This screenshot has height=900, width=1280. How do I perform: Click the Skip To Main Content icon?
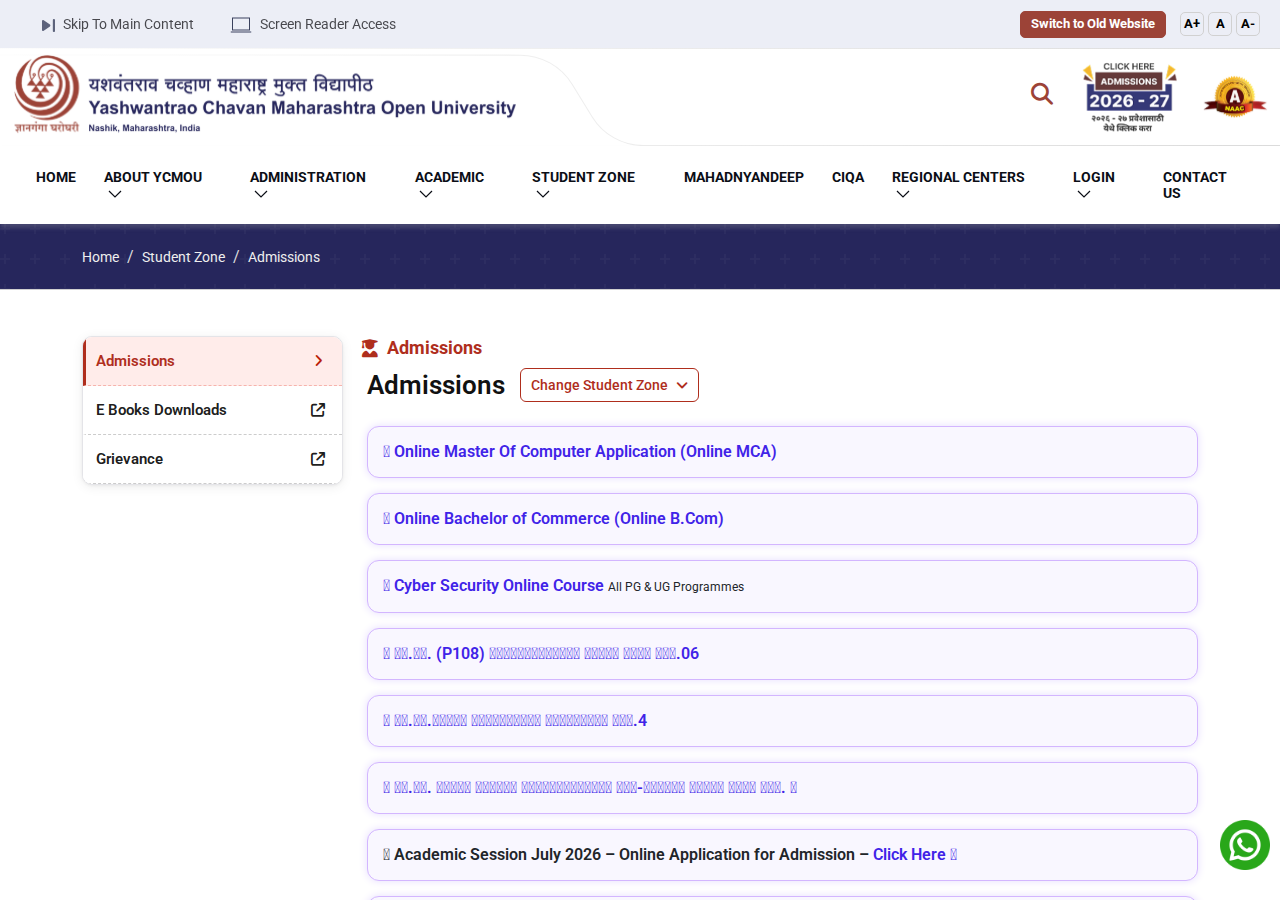[48, 25]
